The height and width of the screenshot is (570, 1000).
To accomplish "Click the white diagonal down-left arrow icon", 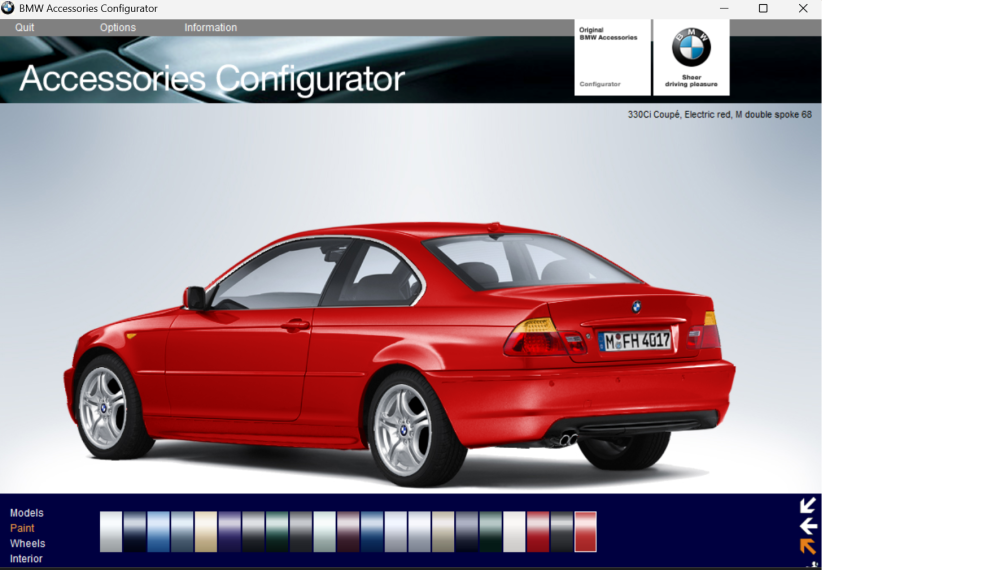I will pos(808,505).
